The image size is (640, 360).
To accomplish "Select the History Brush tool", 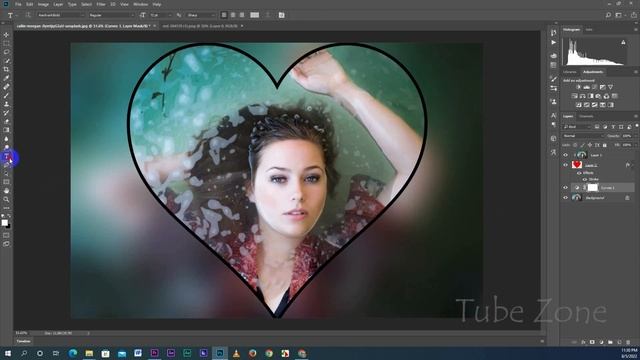I will [x=6, y=113].
